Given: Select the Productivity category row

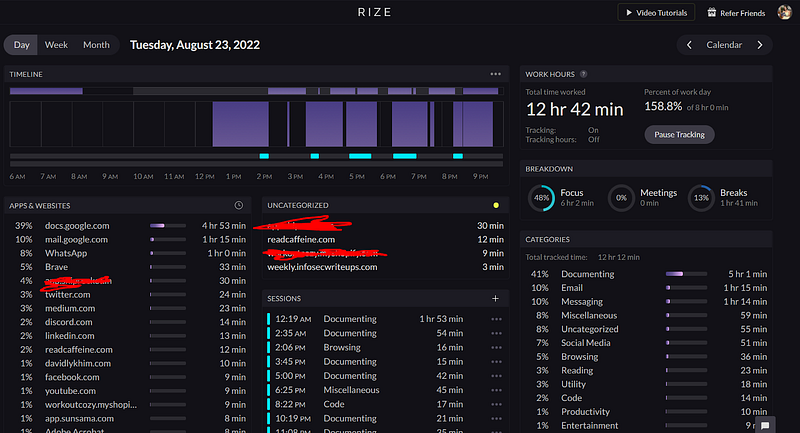Looking at the screenshot, I should pos(646,412).
